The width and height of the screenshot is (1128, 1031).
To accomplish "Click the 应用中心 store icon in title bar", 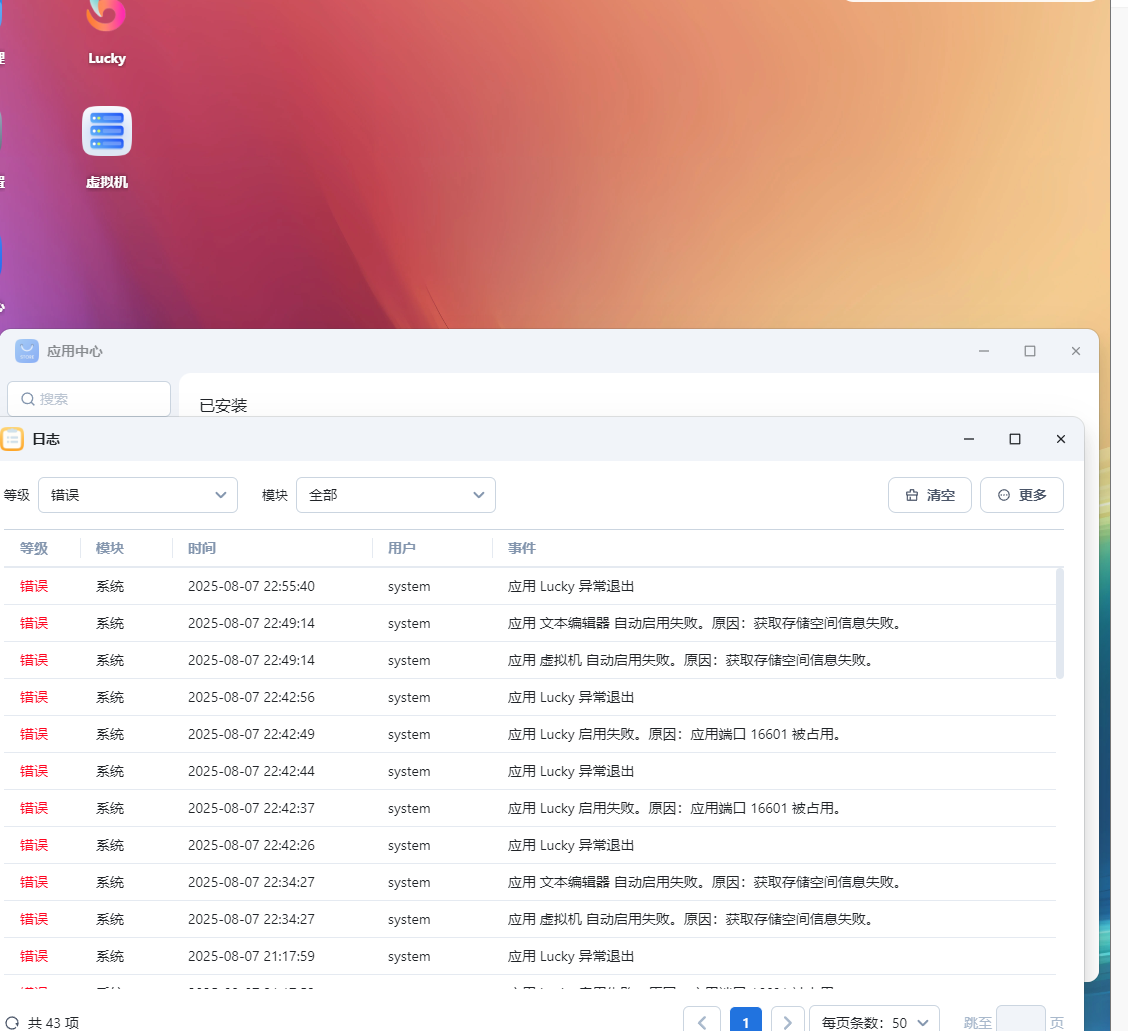I will [27, 351].
